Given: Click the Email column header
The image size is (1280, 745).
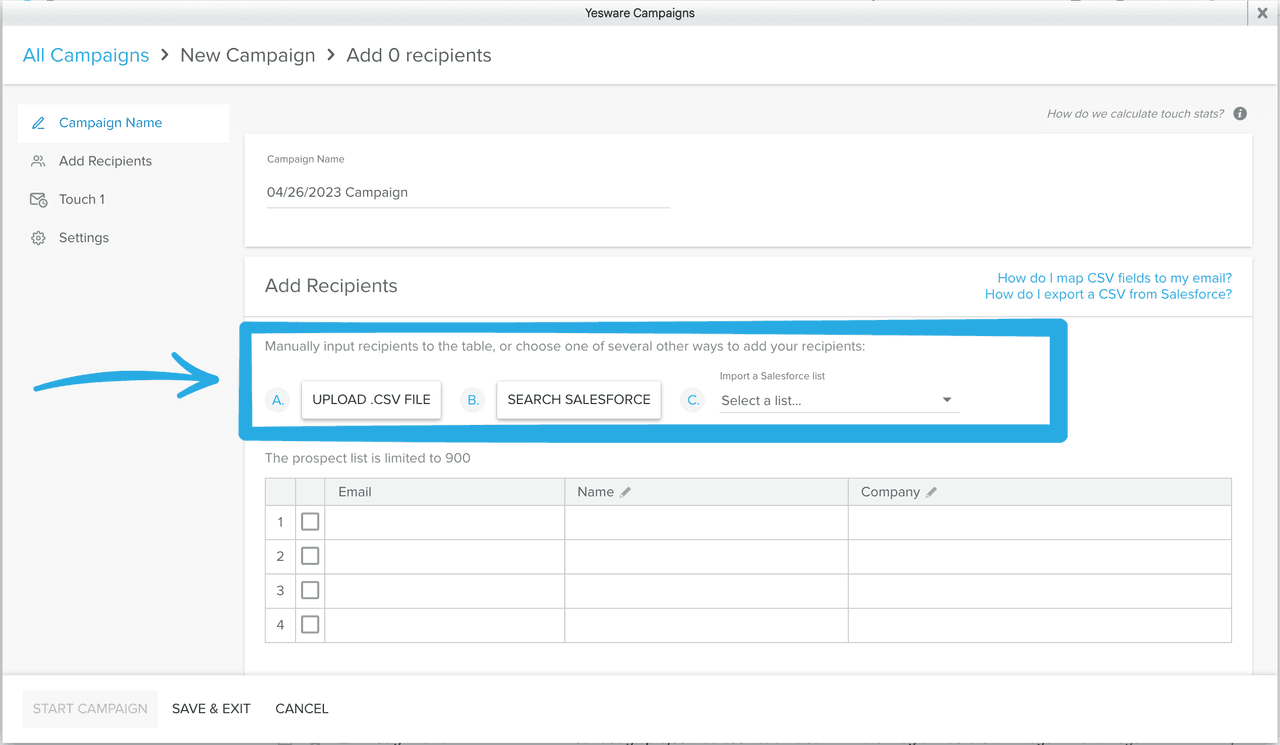Looking at the screenshot, I should pos(445,492).
